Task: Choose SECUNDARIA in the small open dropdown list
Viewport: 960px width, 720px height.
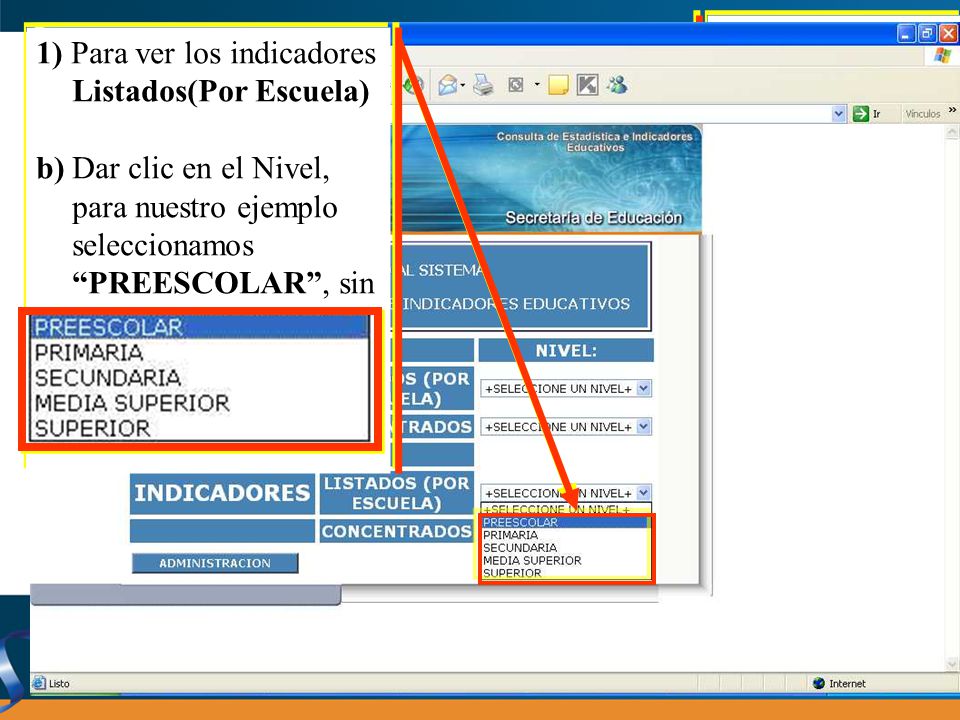Action: (564, 548)
